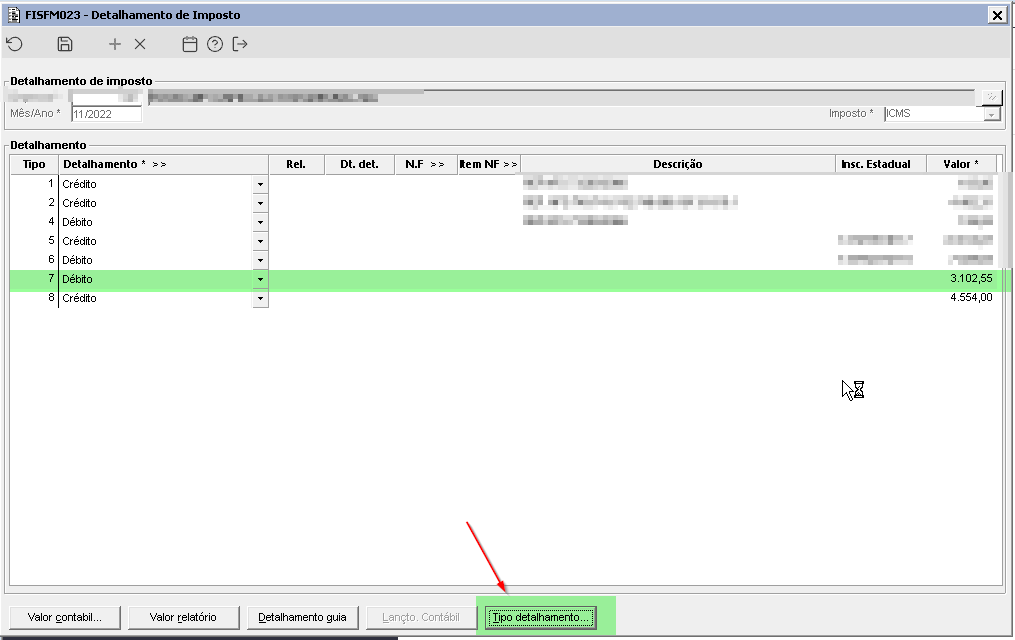This screenshot has width=1015, height=640.
Task: Click the Valor column header
Action: [x=961, y=164]
